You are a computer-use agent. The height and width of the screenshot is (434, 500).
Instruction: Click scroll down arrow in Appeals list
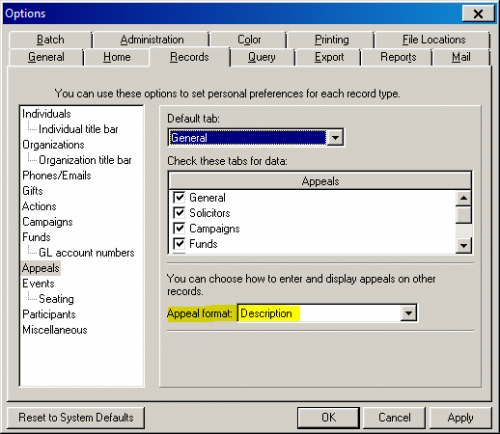point(464,246)
